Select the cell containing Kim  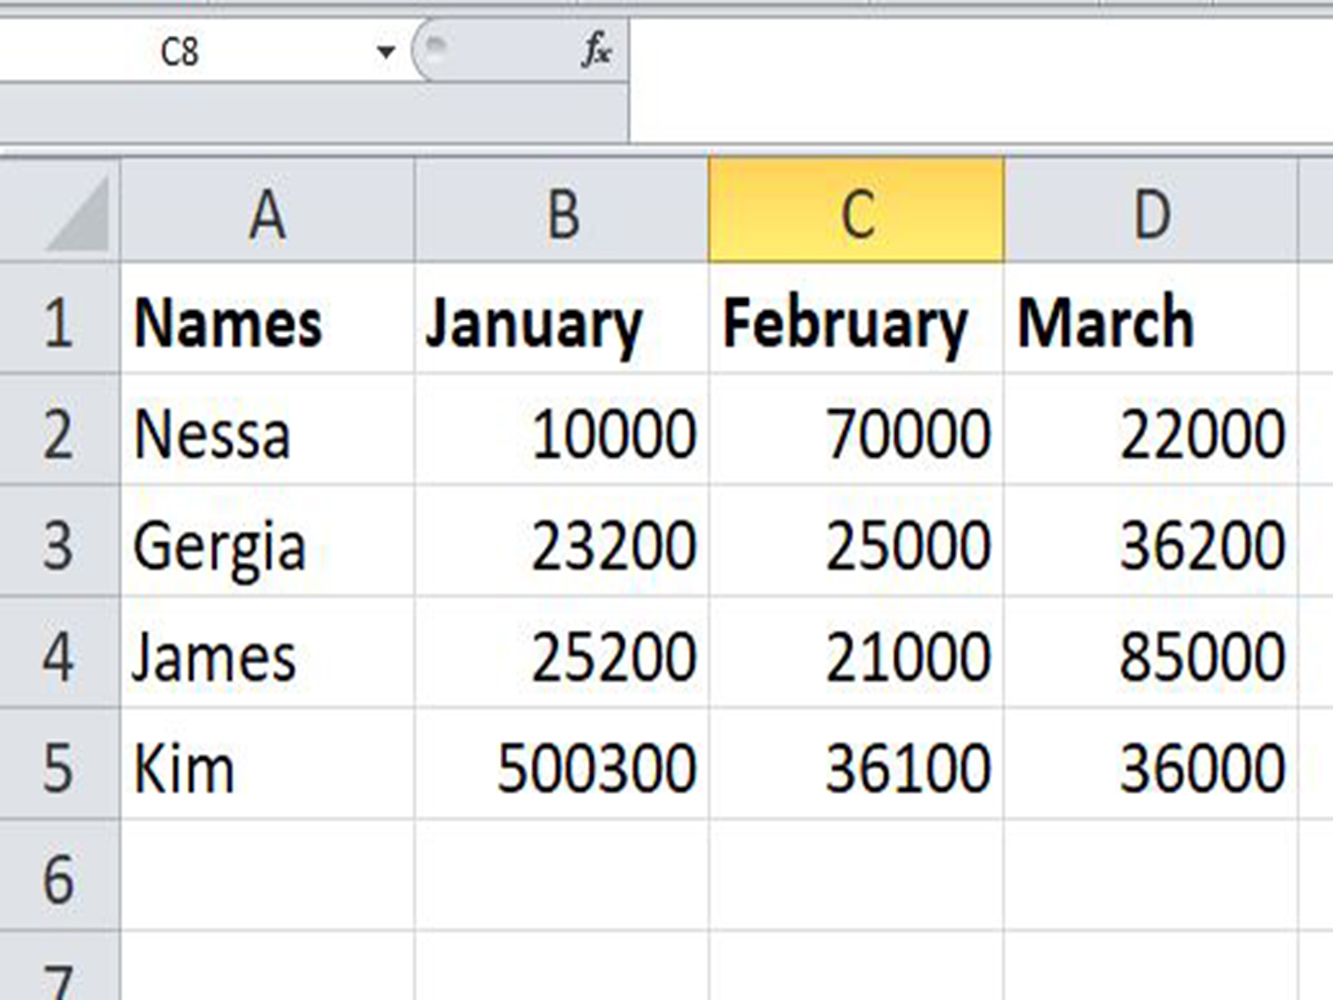(267, 768)
